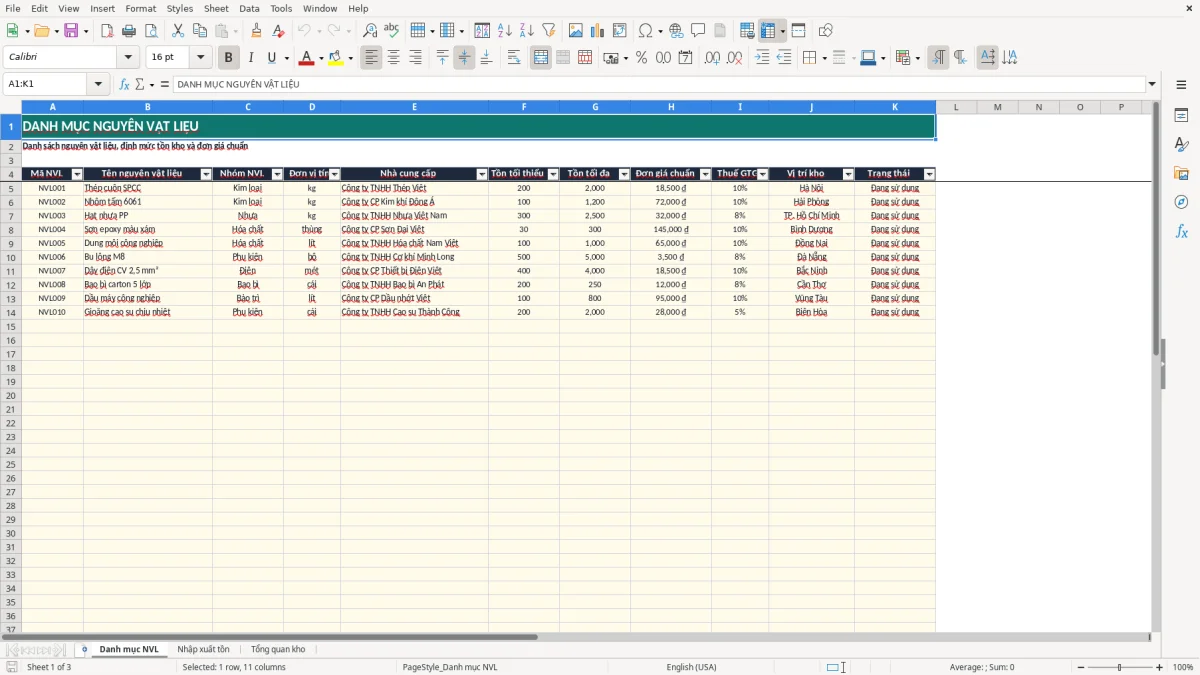Open sidebar Navigator compass icon
The width and height of the screenshot is (1200, 675).
point(1181,202)
